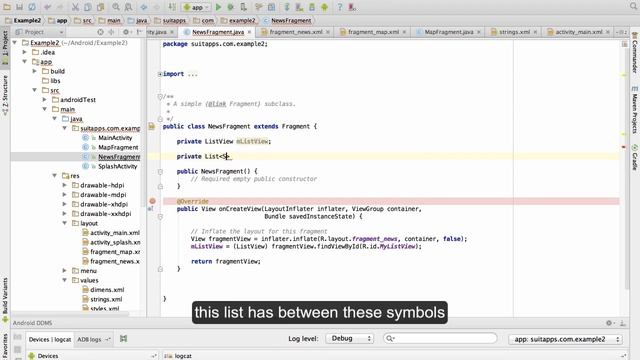Click the restart icon beside ADB logs
This screenshot has width=640, height=360.
[123, 338]
